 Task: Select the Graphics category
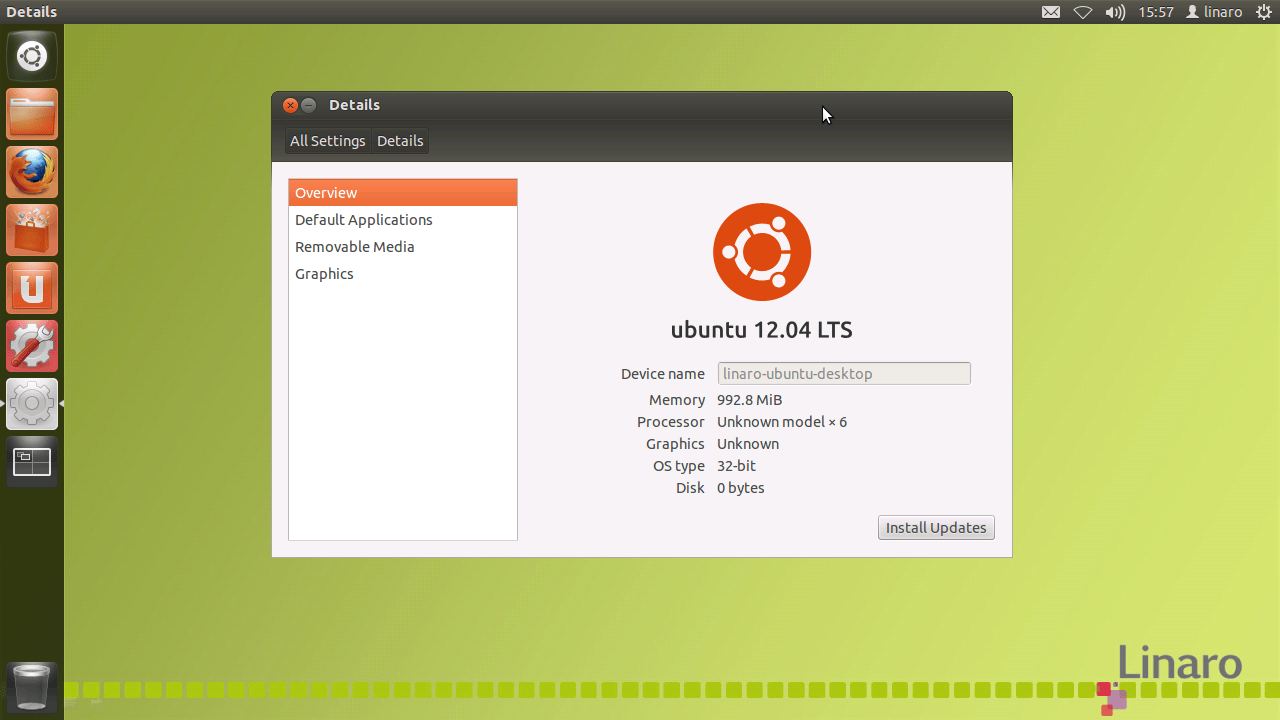pyautogui.click(x=403, y=274)
